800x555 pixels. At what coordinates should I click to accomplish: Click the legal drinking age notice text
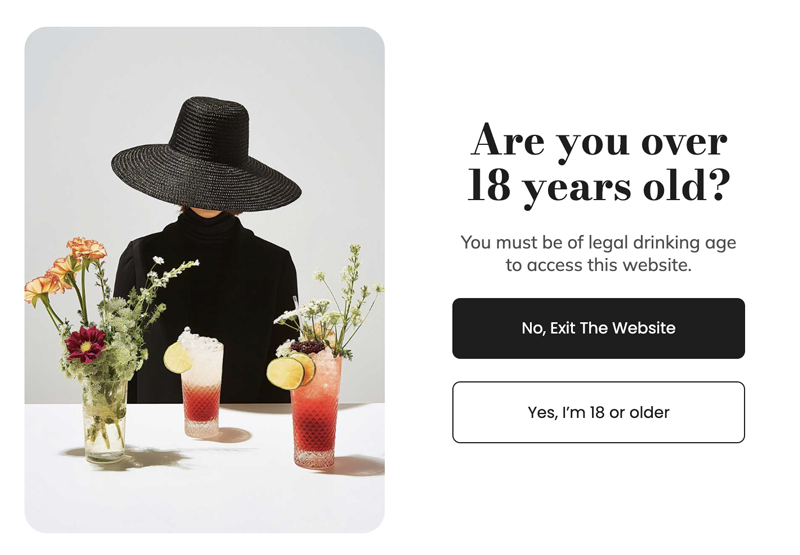(598, 254)
